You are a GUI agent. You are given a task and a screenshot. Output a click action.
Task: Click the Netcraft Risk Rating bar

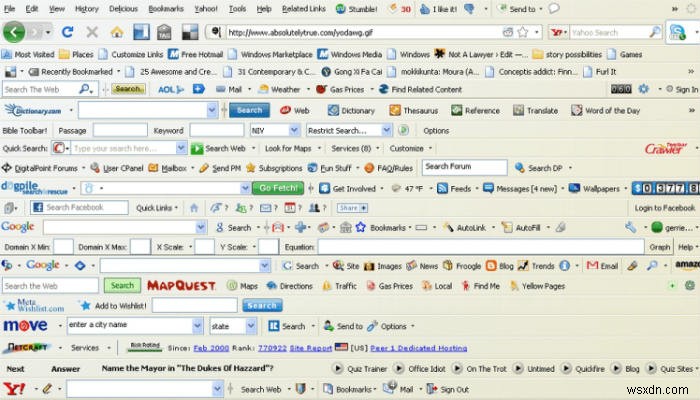click(145, 347)
